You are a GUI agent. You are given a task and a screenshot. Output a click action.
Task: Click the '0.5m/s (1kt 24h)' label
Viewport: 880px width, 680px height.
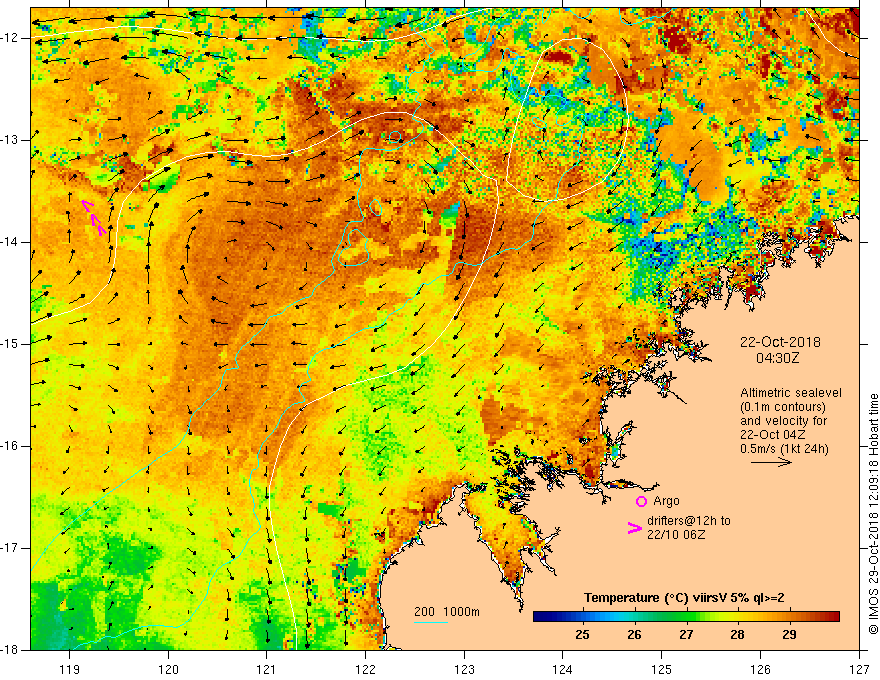tap(784, 449)
